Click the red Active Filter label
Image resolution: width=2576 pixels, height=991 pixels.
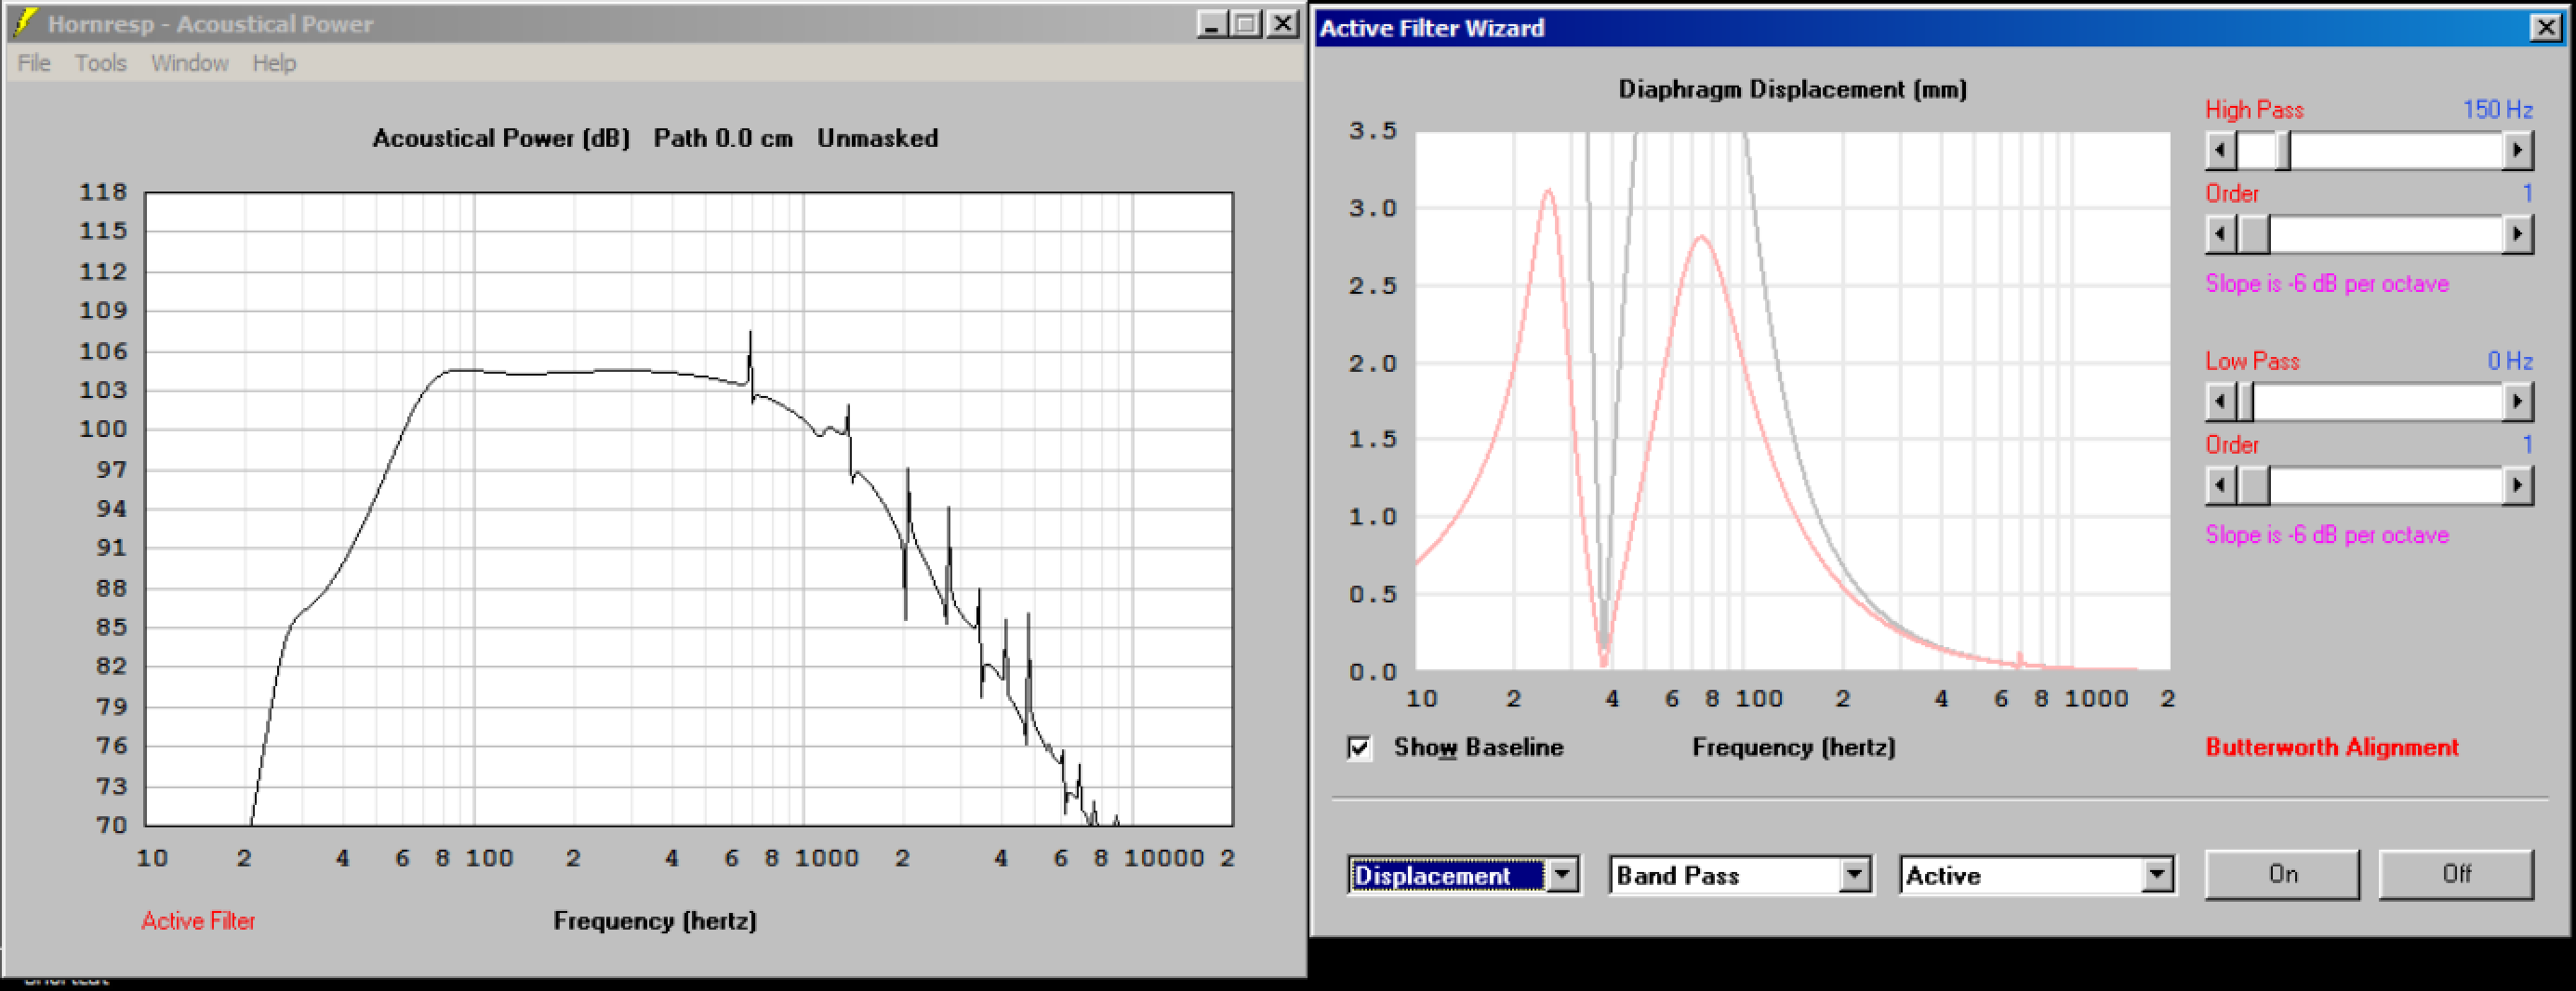(198, 921)
